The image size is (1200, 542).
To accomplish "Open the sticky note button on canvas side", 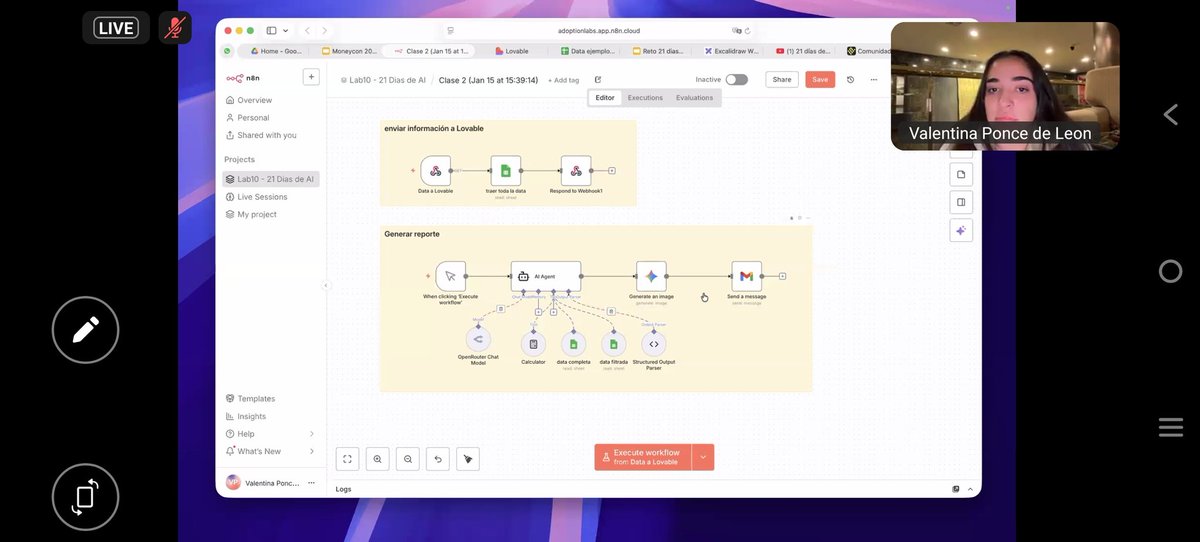I will [961, 174].
